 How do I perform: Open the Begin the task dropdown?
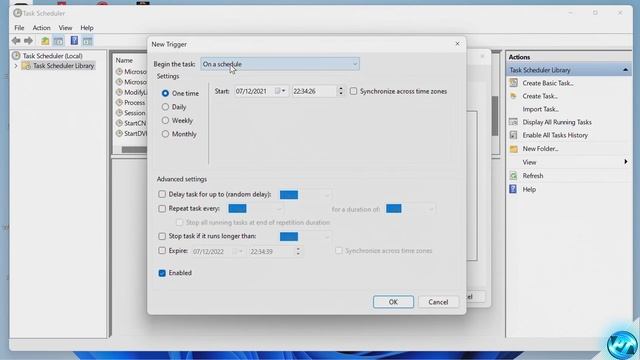click(x=280, y=64)
